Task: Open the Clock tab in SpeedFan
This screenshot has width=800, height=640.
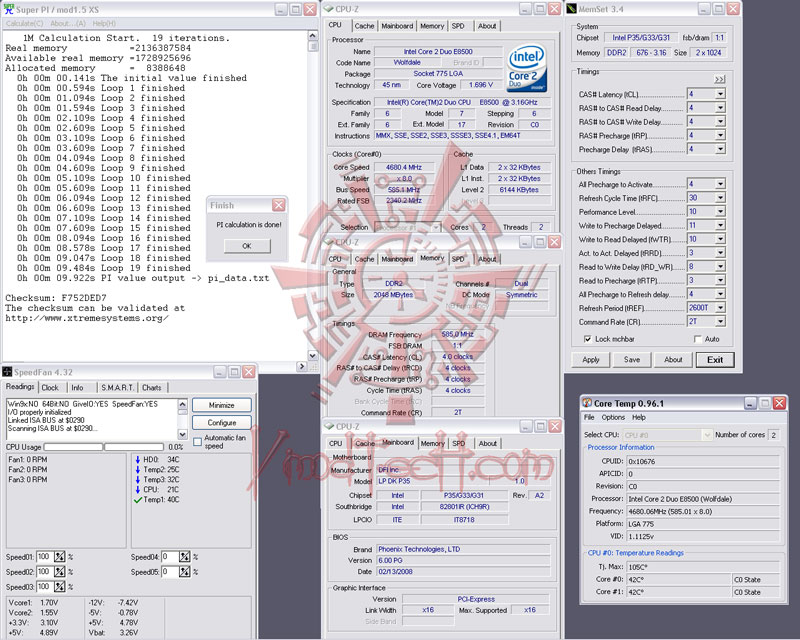Action: 50,388
